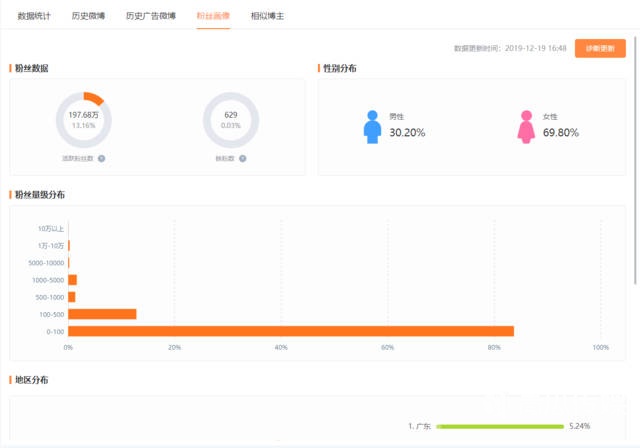This screenshot has height=448, width=640.
Task: Click the 100-500 fan level bar
Action: (102, 314)
